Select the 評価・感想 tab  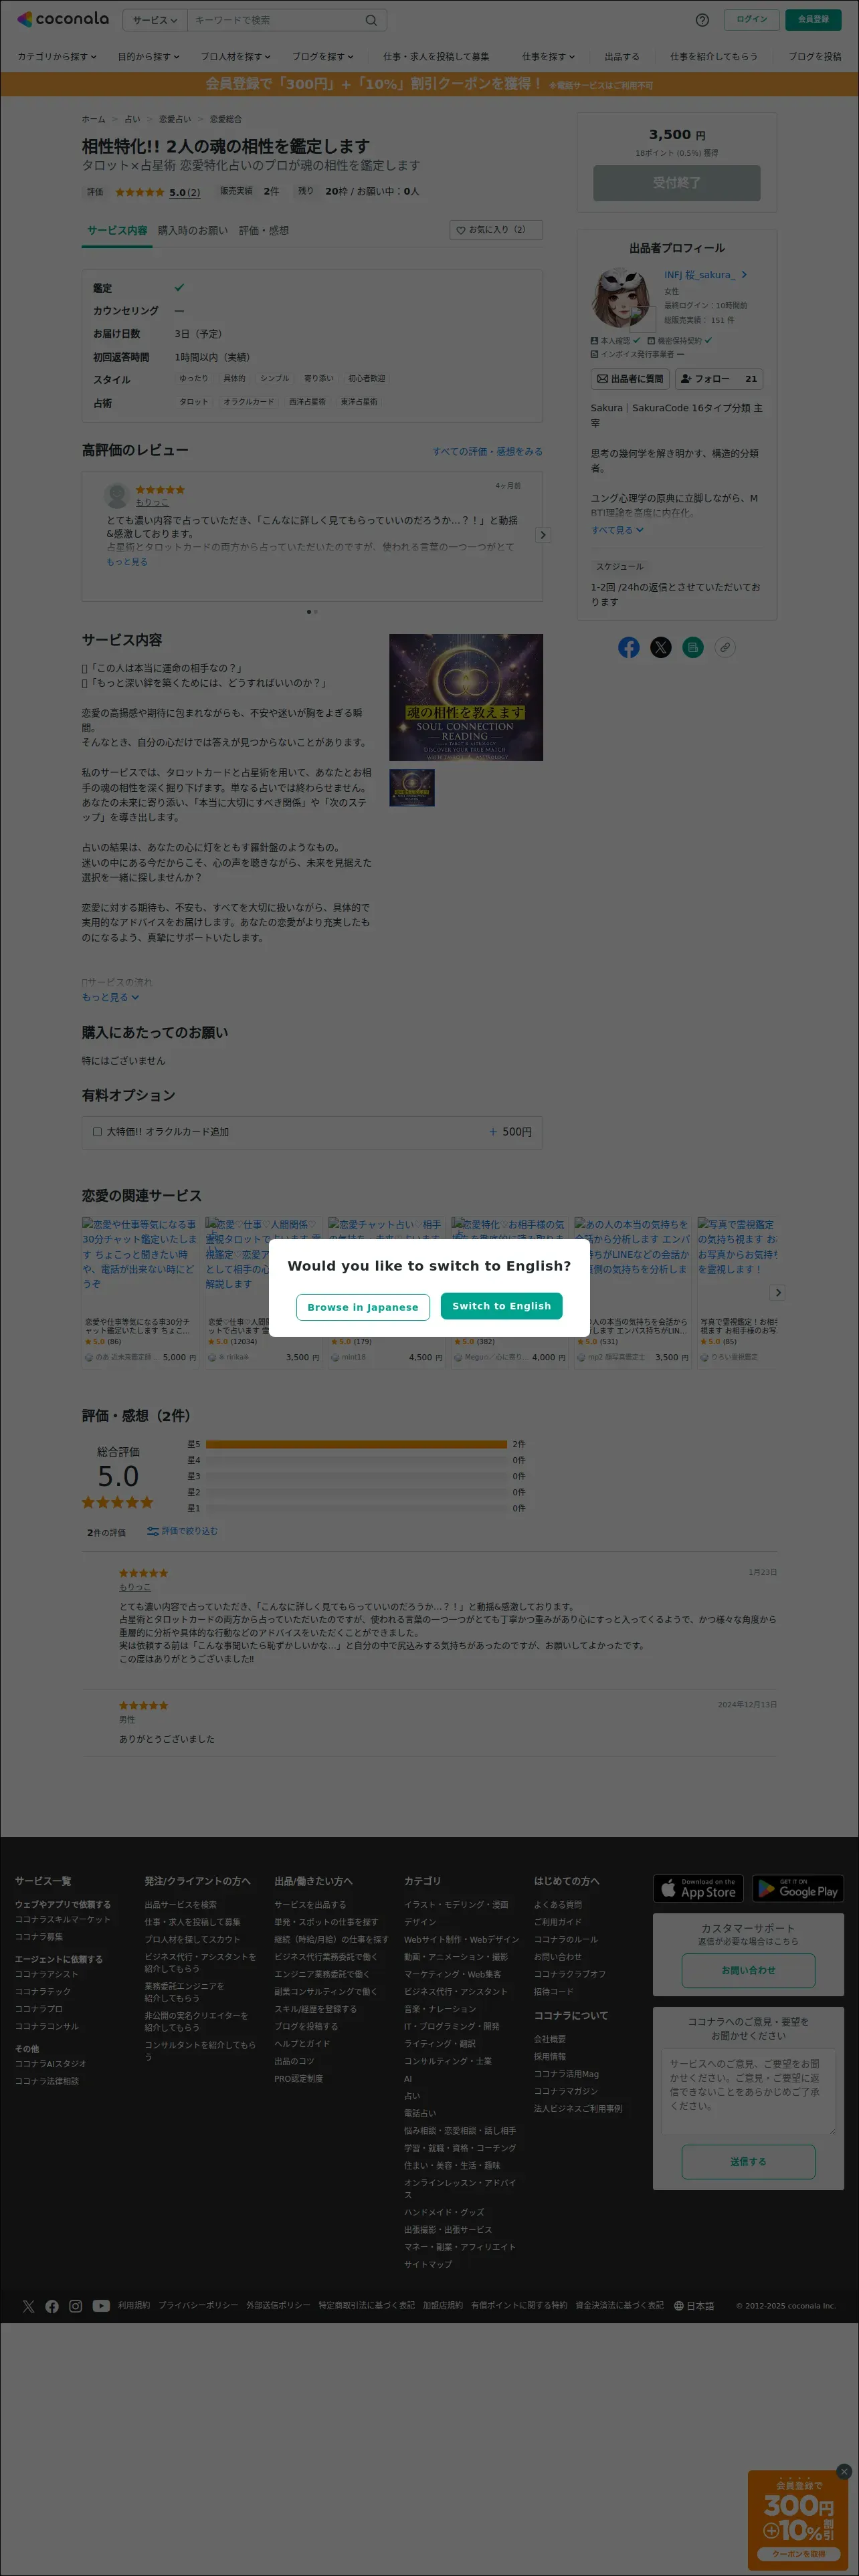click(264, 231)
